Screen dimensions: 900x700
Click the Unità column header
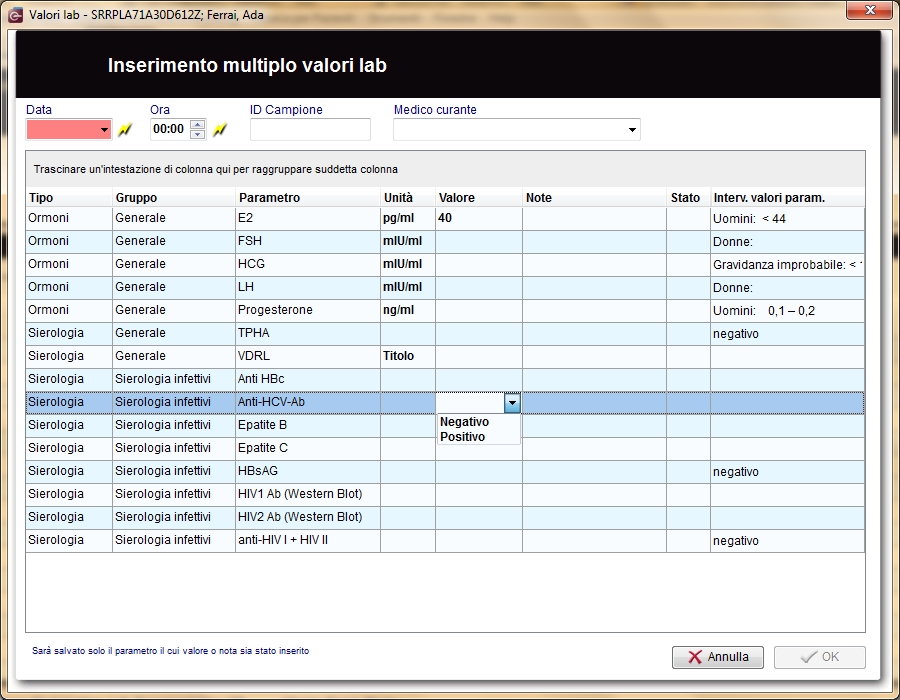pos(408,197)
